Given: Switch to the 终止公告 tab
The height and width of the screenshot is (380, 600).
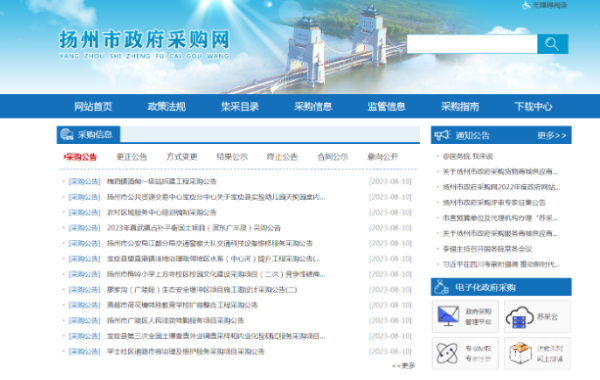Looking at the screenshot, I should 282,157.
